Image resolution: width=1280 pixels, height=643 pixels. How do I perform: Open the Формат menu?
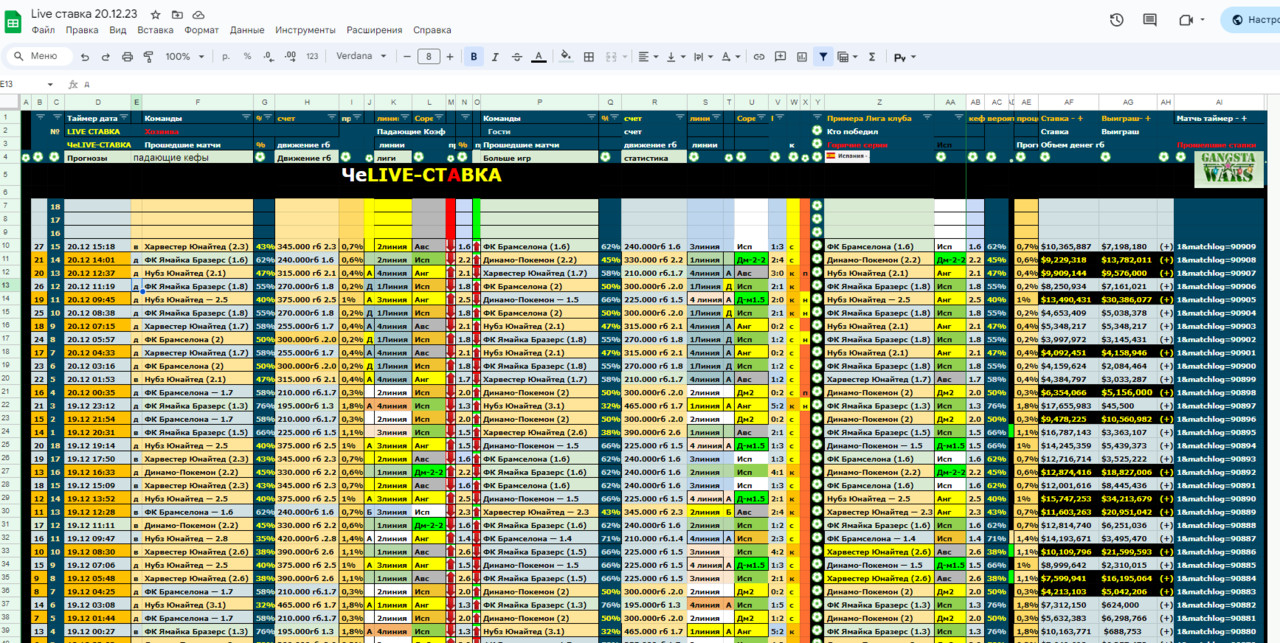(x=201, y=30)
